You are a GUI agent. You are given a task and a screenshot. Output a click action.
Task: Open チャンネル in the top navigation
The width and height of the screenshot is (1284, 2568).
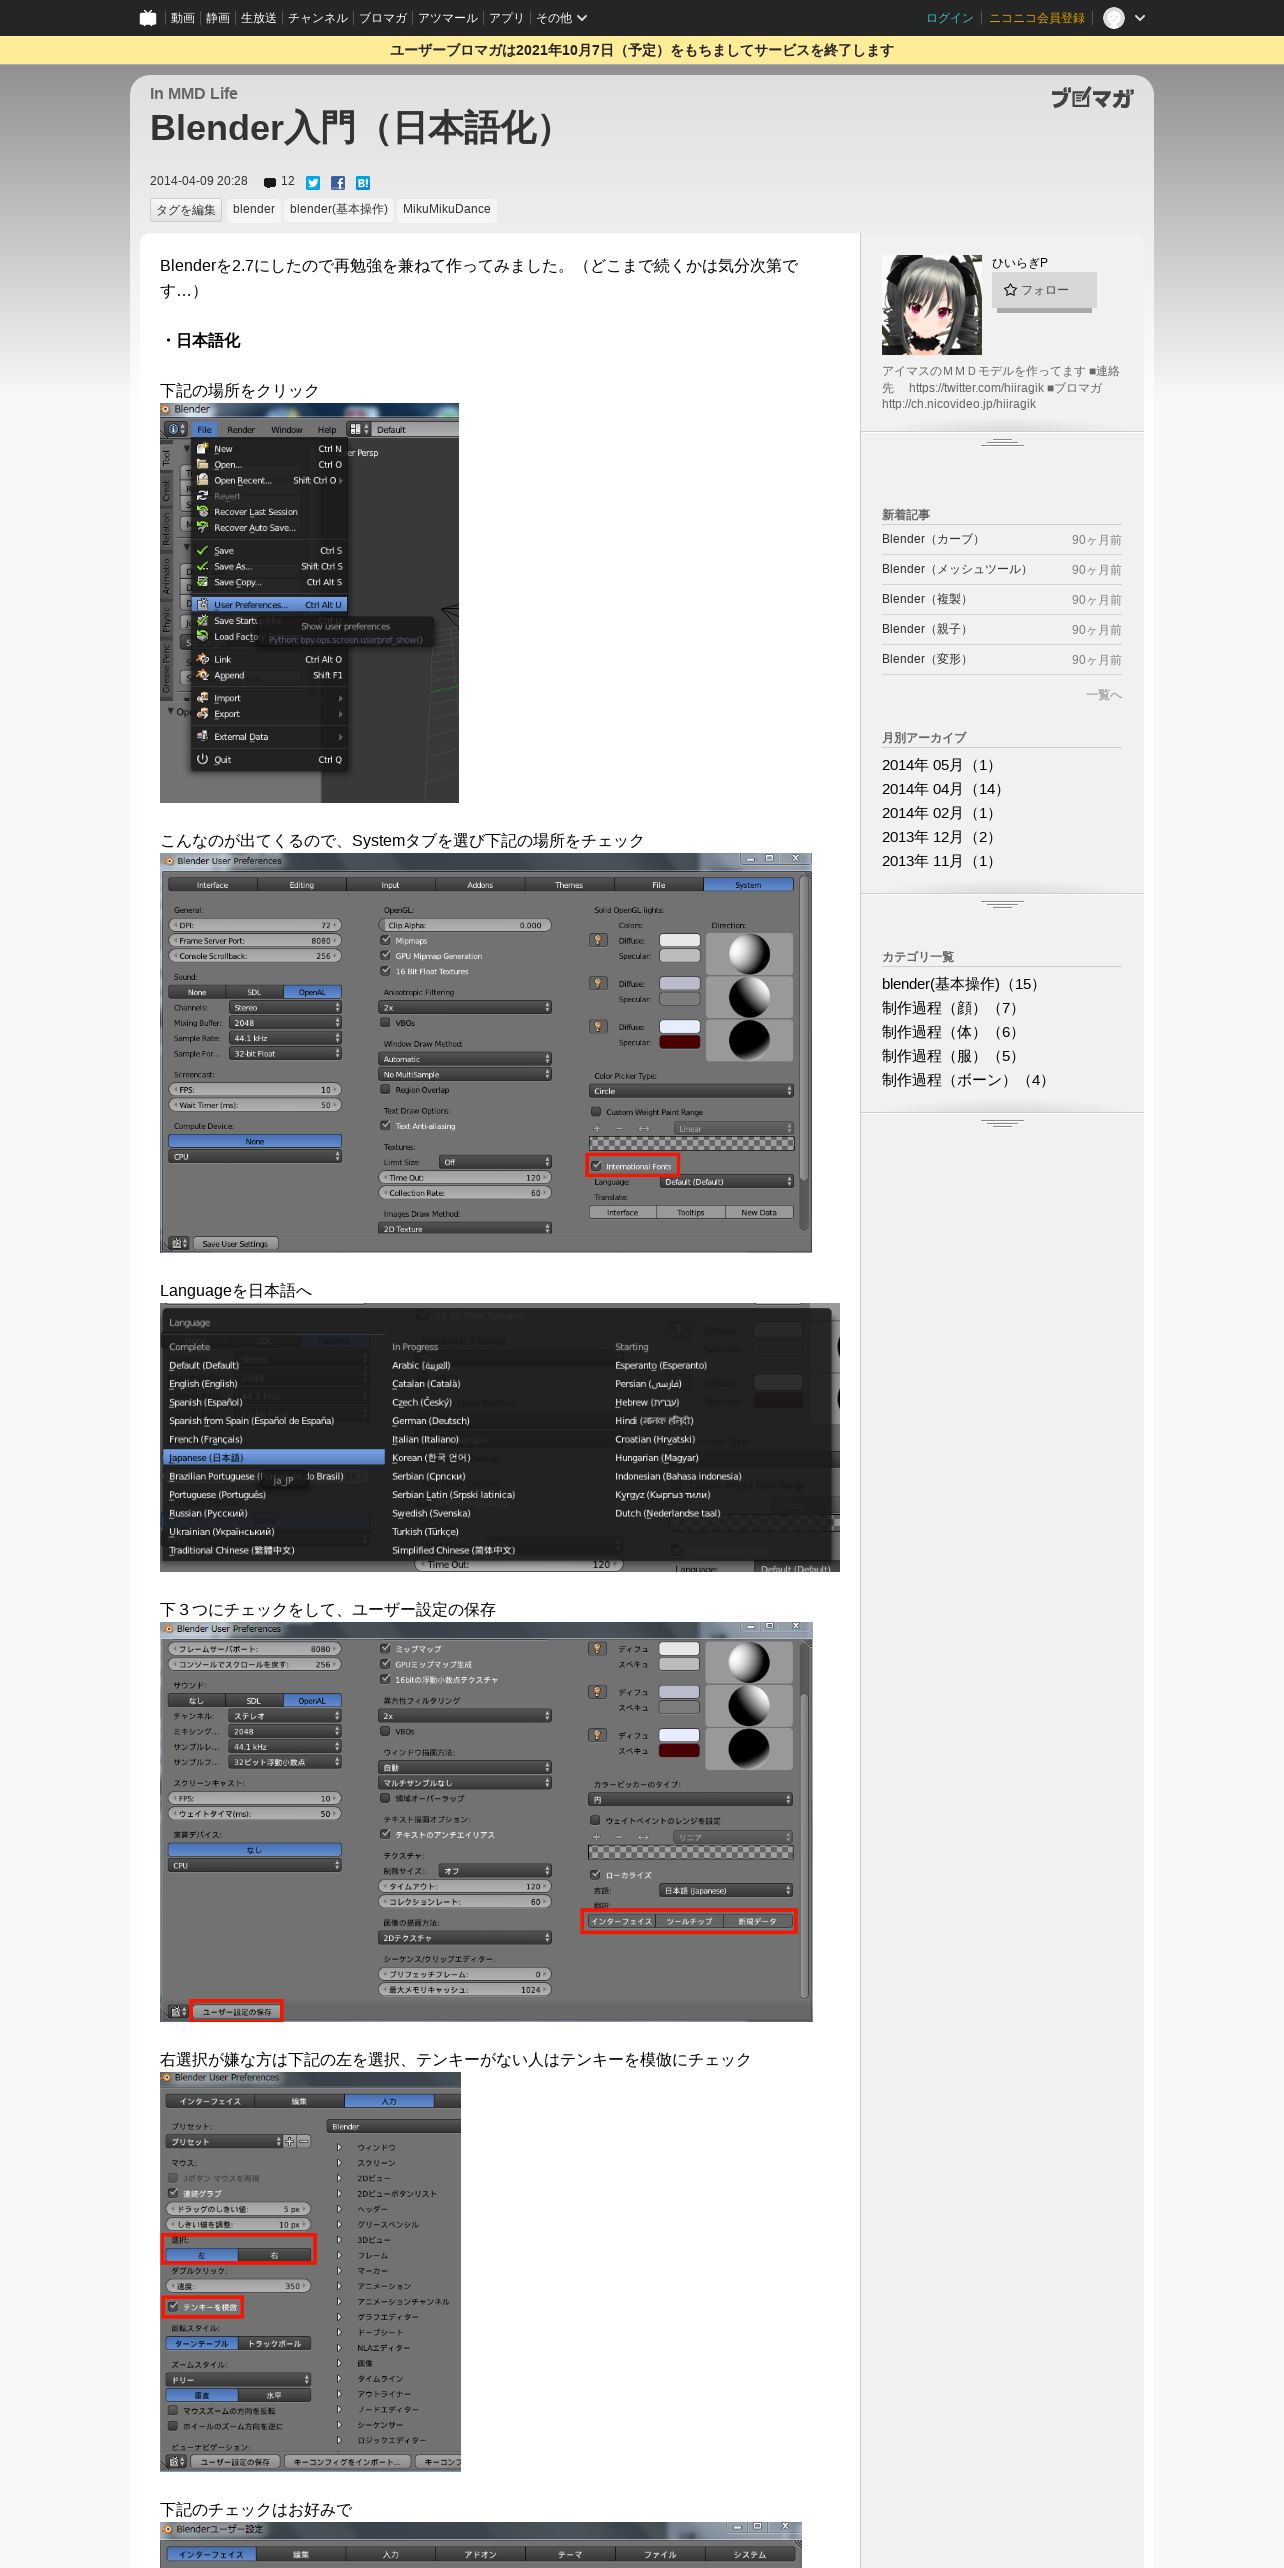(318, 18)
